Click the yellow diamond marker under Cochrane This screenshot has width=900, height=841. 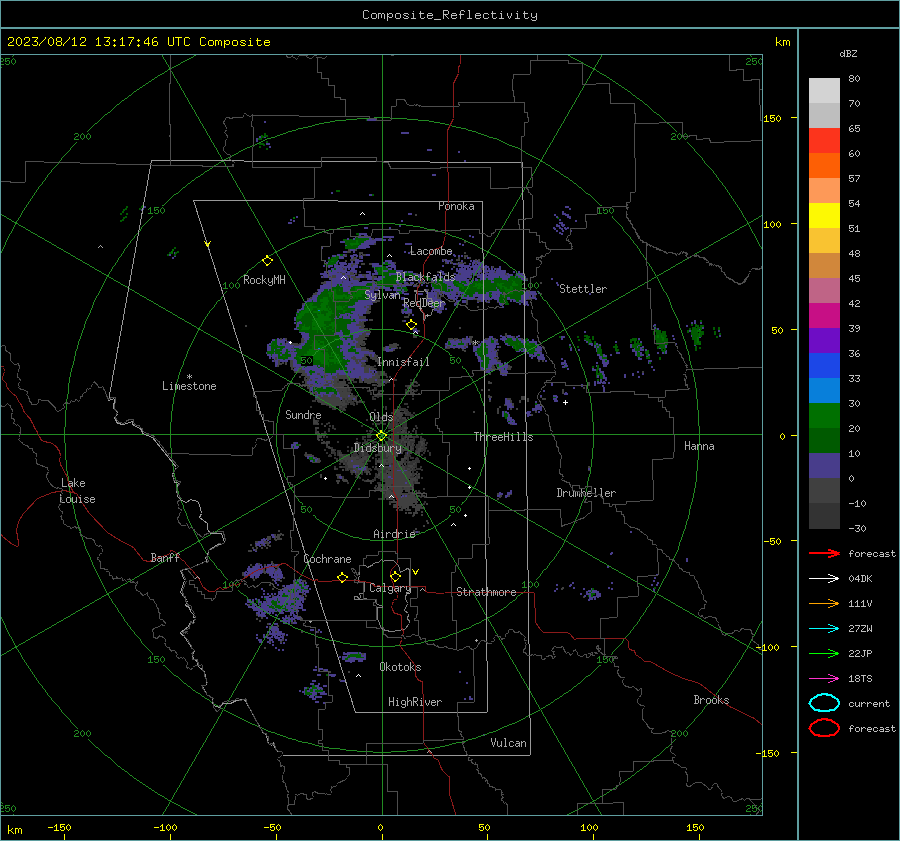(342, 577)
